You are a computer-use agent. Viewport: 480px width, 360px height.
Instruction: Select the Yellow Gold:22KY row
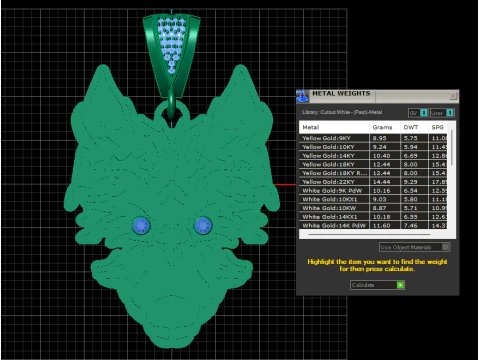(x=373, y=182)
